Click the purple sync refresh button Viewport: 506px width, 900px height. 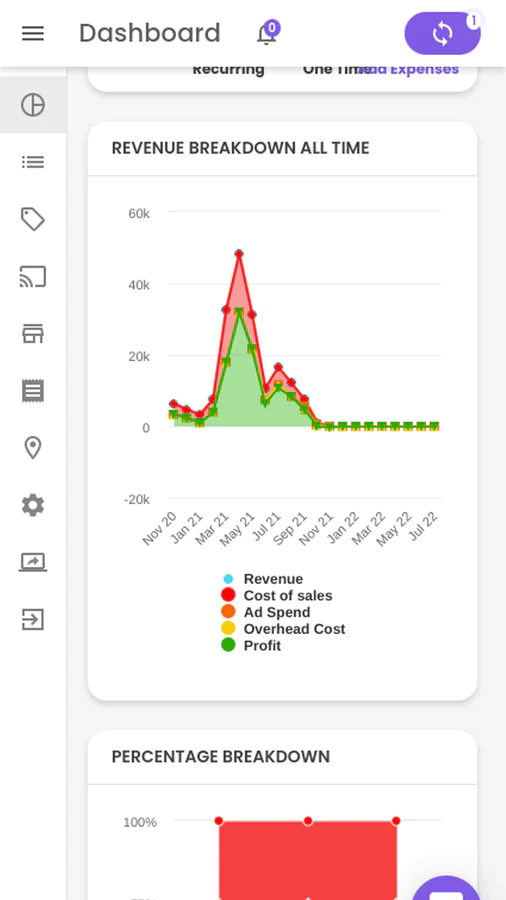(x=442, y=34)
